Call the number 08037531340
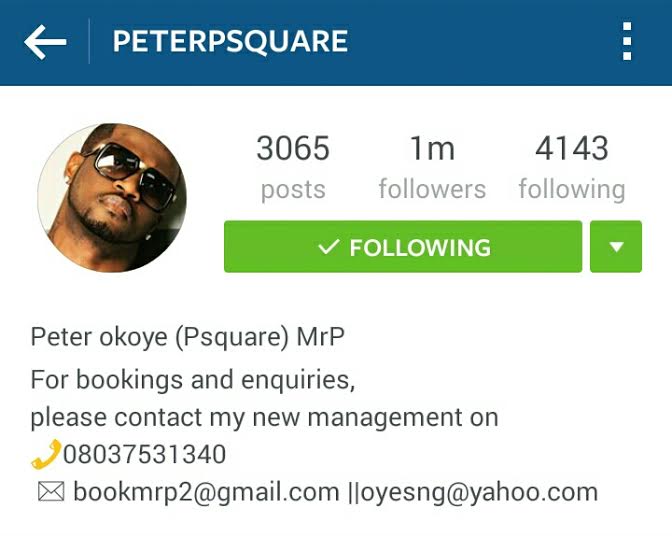Screen dimensions: 672x537 (x=144, y=454)
